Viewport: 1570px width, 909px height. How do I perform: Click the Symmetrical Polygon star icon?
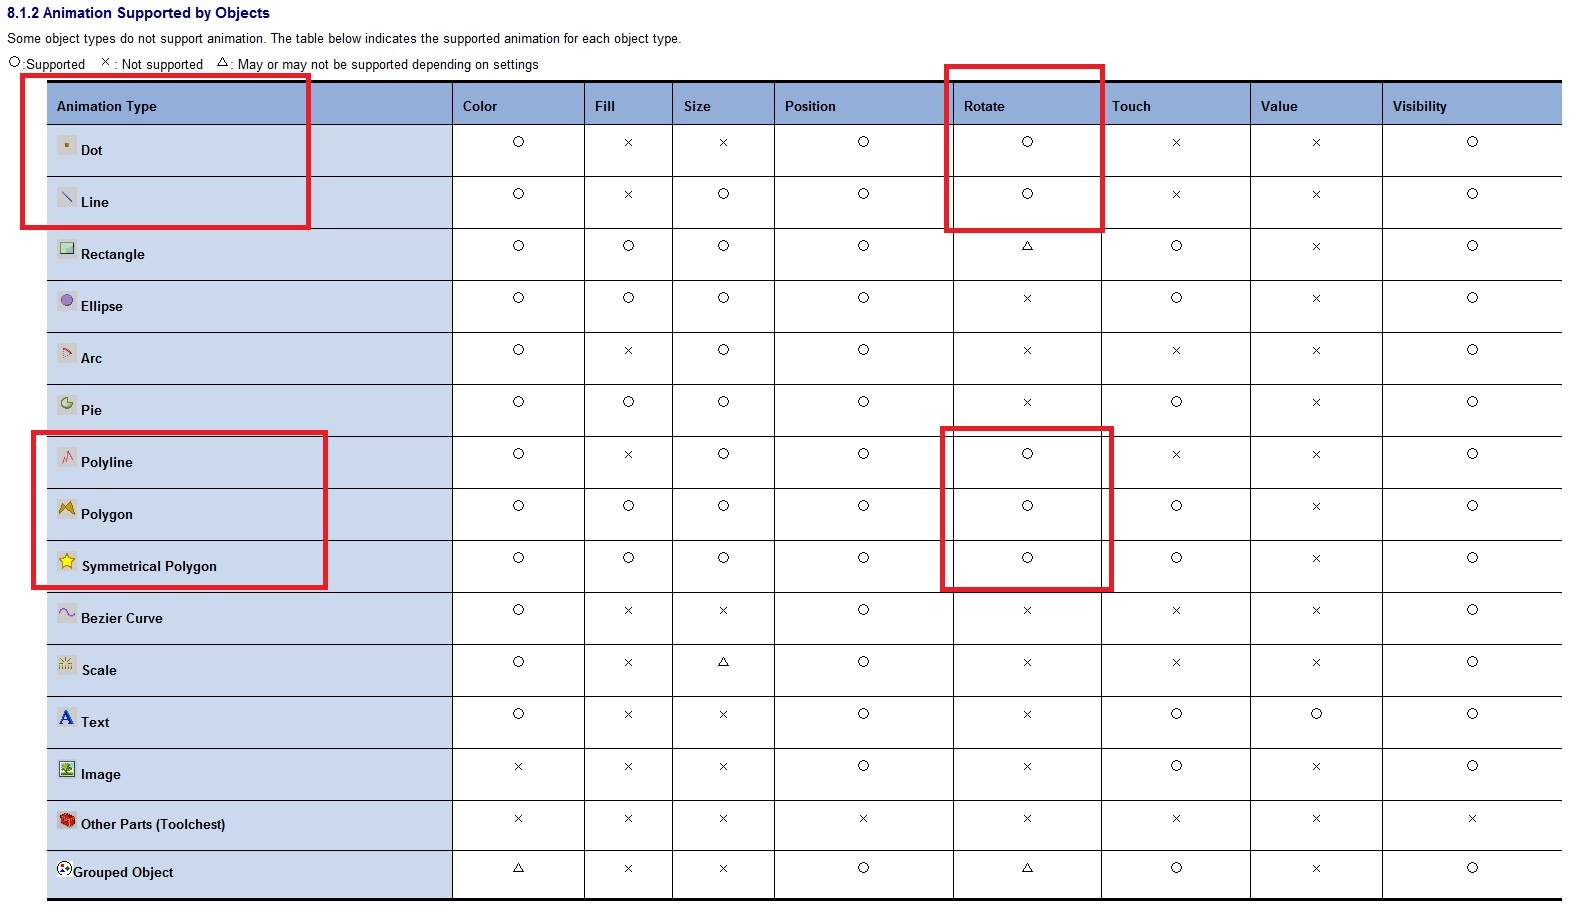pos(66,561)
